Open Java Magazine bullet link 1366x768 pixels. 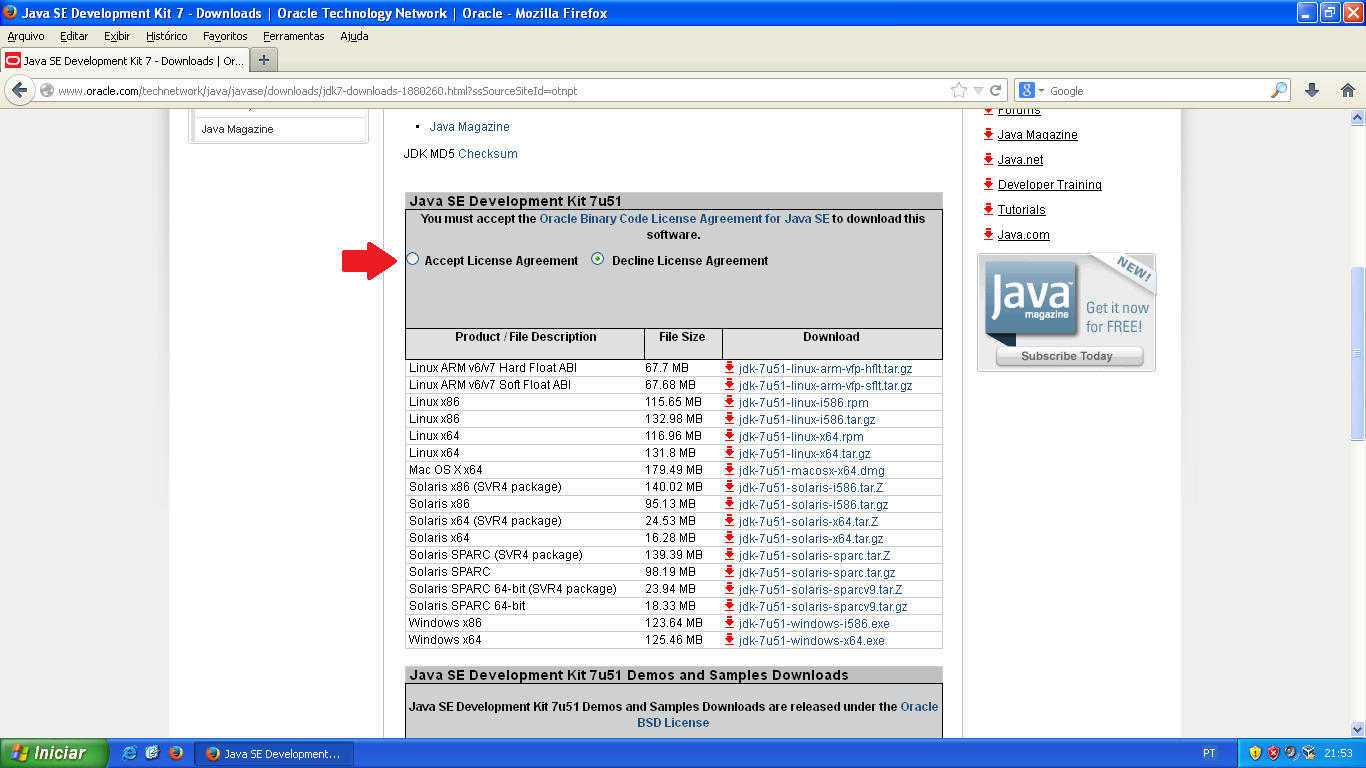469,127
